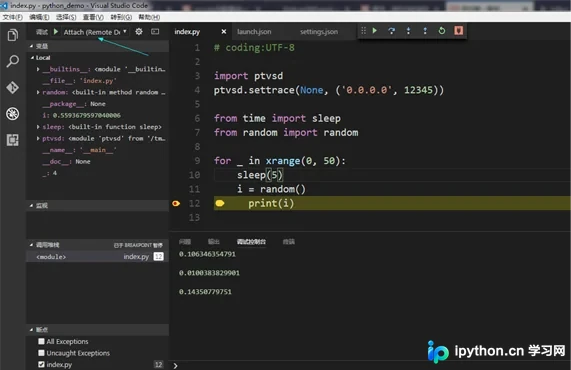
Task: Close the index.py editor tab
Action: click(224, 32)
